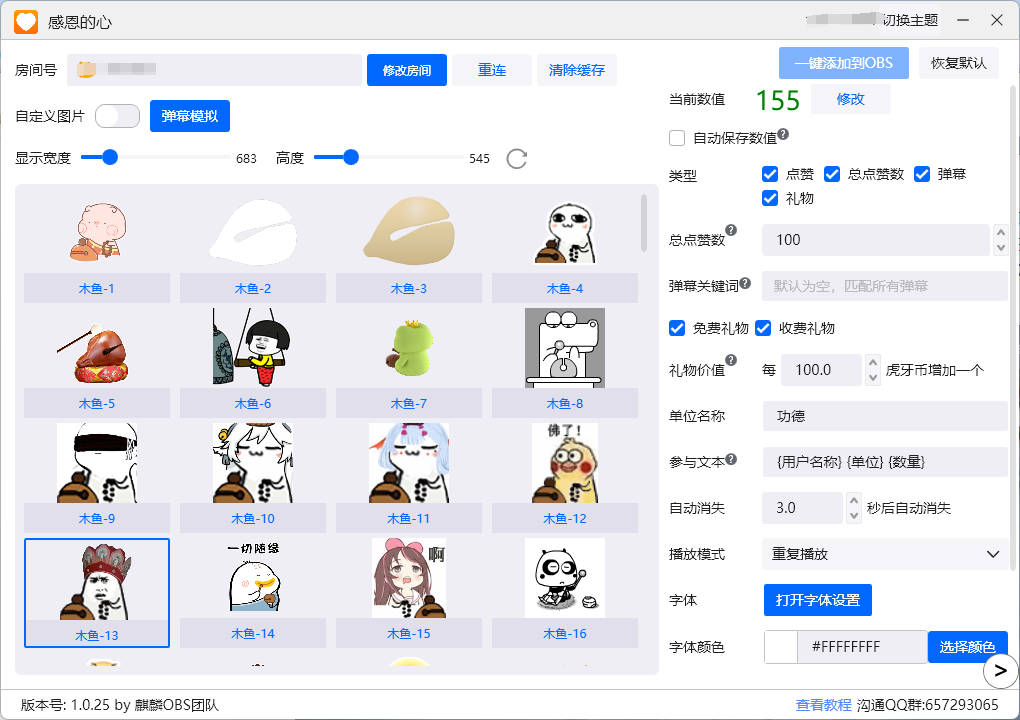The width and height of the screenshot is (1020, 720).
Task: Click the round arrow button at bottom right
Action: click(1000, 671)
